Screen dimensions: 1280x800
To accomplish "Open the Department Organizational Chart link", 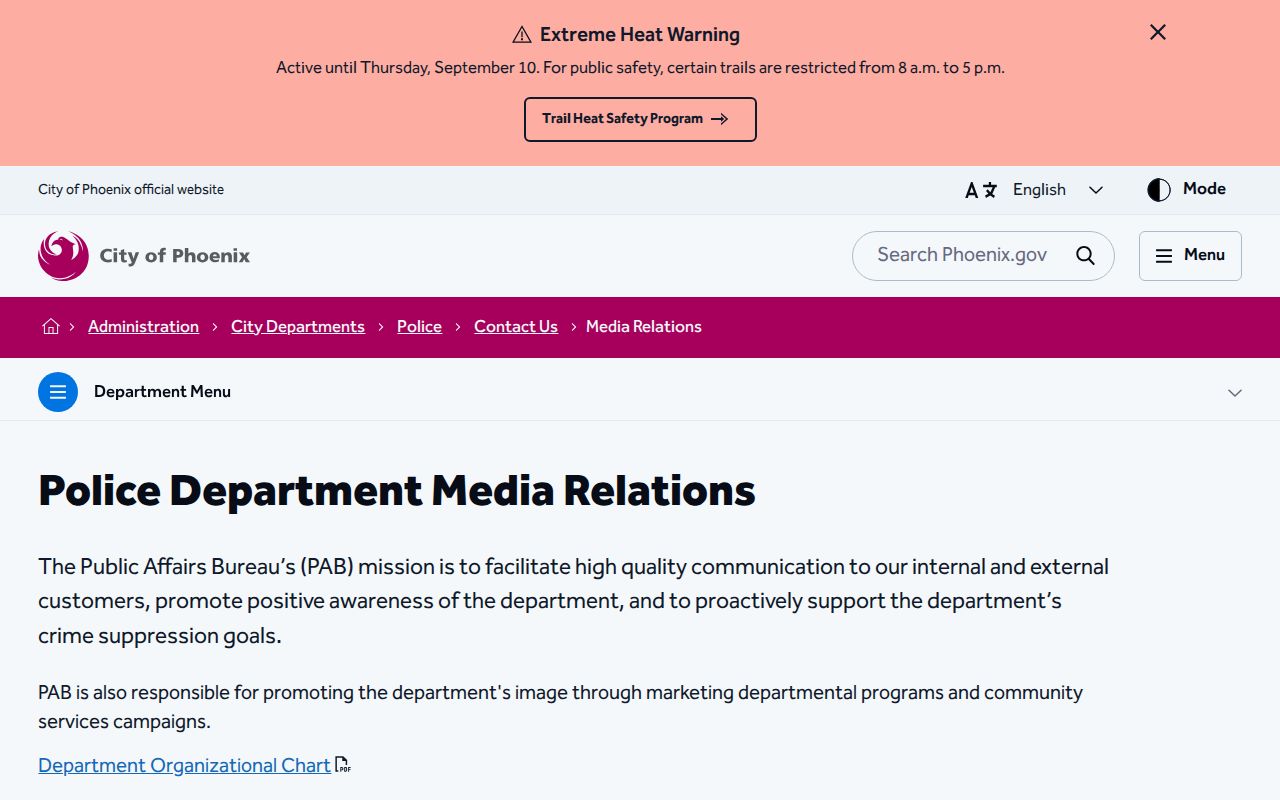I will pyautogui.click(x=184, y=766).
